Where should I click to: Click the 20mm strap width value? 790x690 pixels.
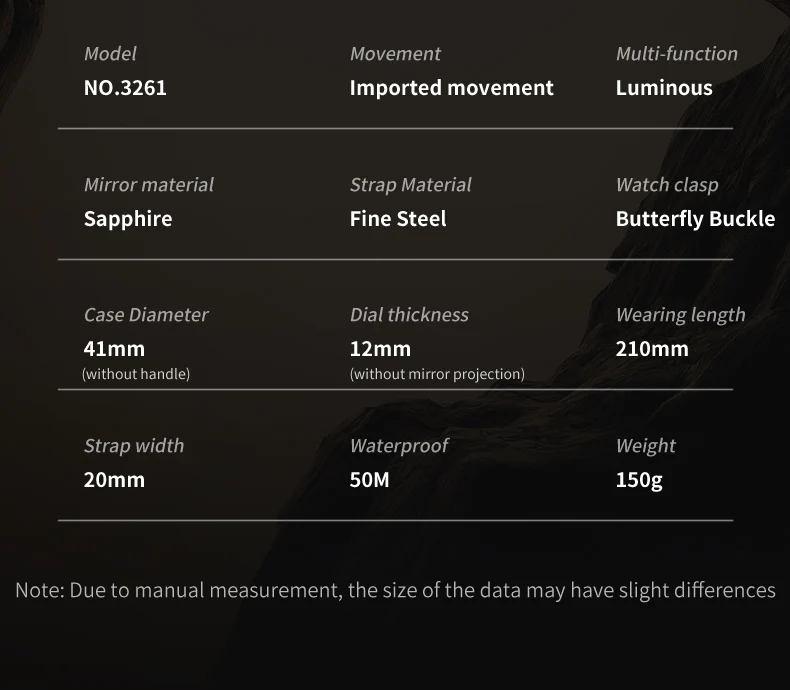point(114,480)
